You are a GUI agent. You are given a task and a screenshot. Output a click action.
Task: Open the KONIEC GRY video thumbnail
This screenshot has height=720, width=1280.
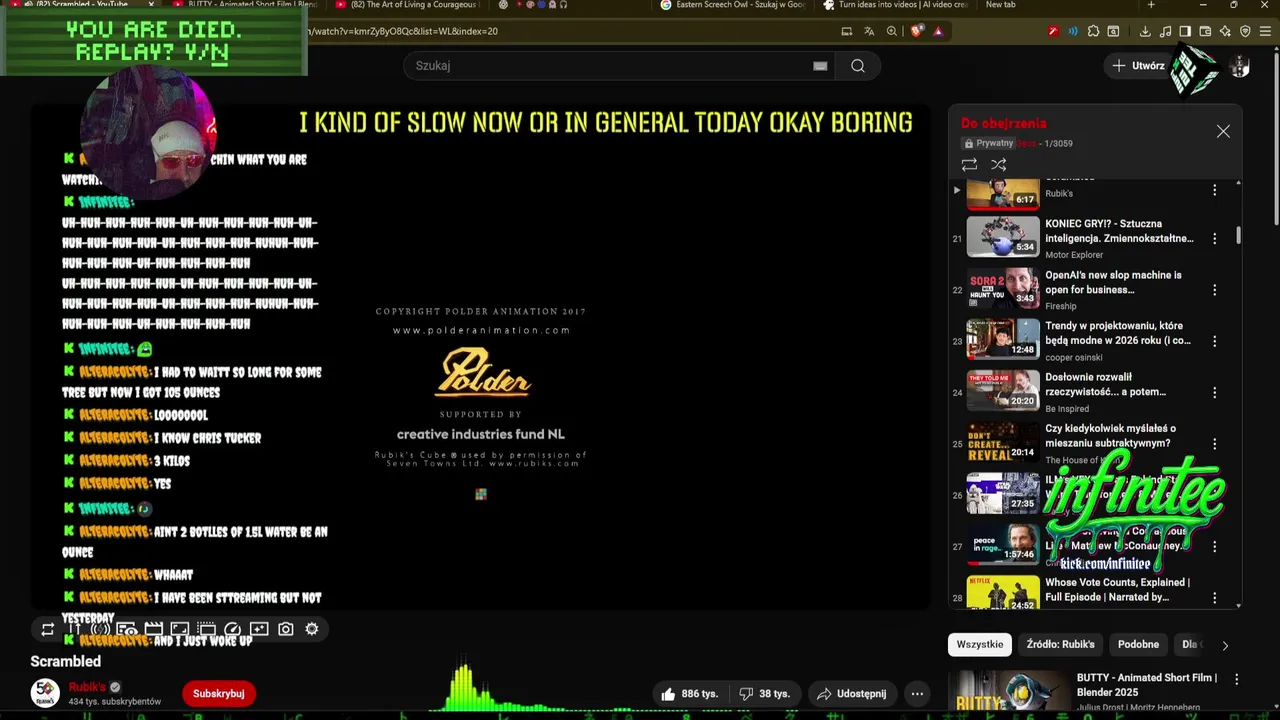pyautogui.click(x=1003, y=237)
